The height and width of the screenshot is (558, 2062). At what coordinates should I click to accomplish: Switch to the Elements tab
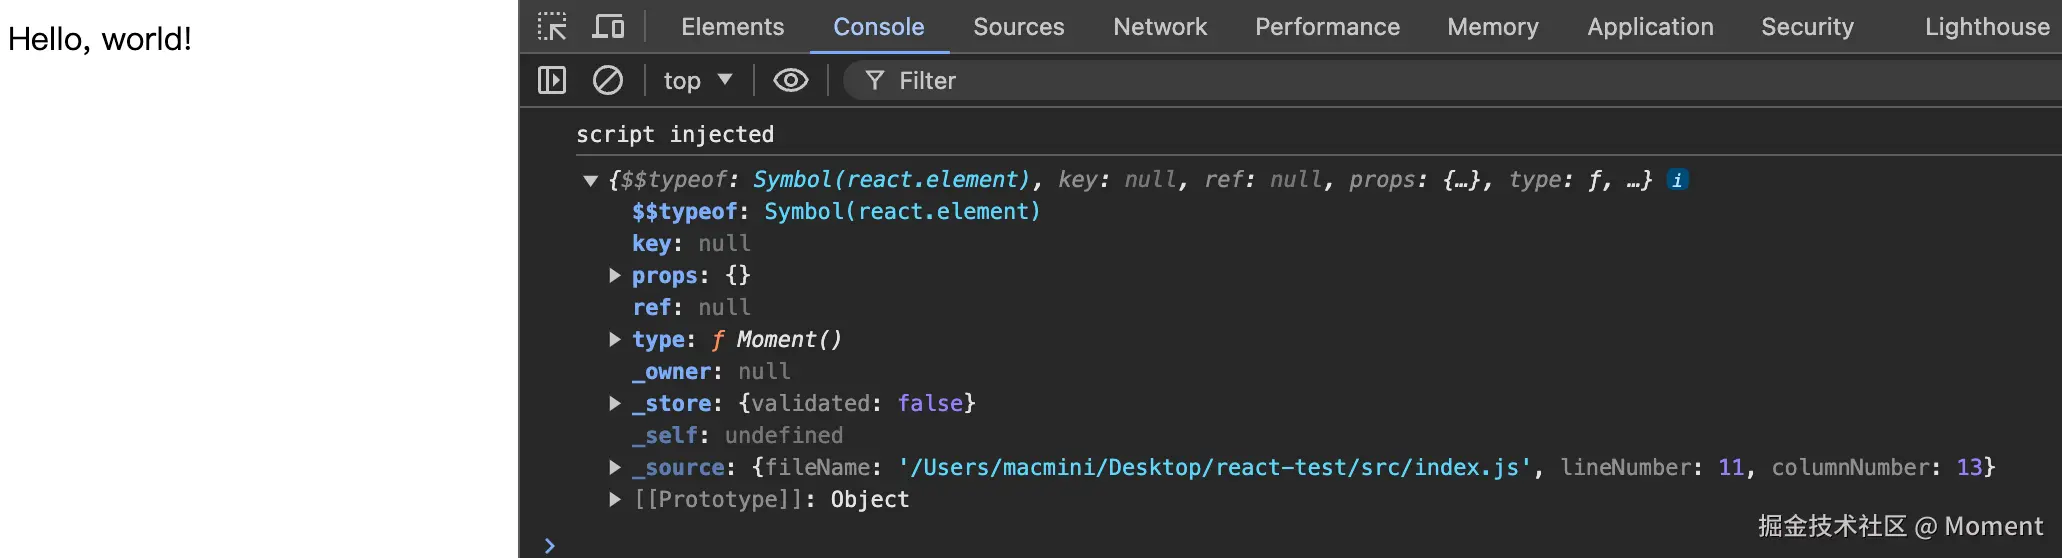tap(732, 27)
